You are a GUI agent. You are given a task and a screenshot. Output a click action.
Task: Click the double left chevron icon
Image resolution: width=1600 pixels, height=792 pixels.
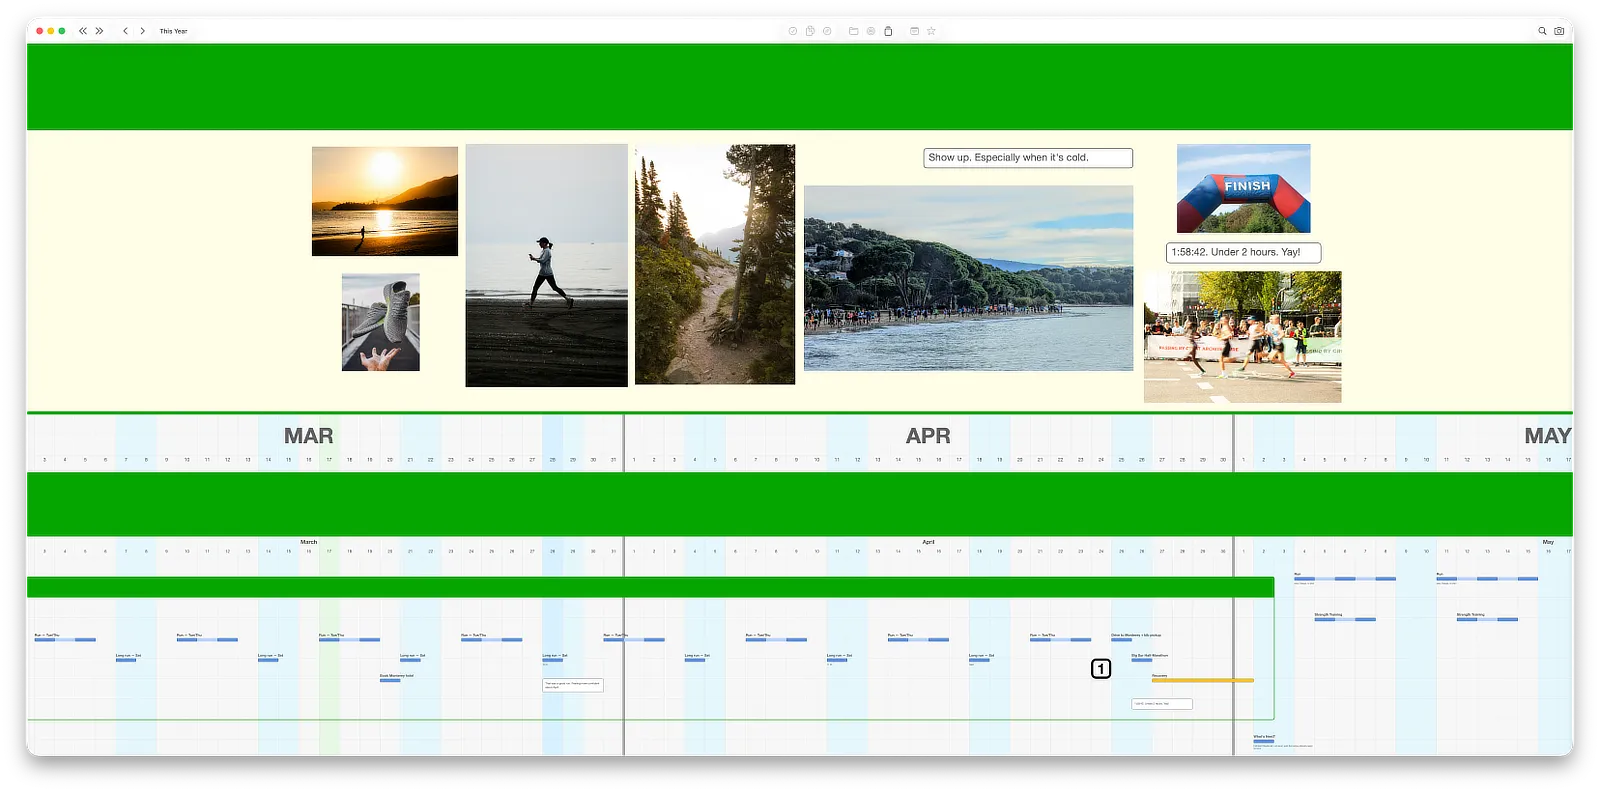[x=83, y=31]
